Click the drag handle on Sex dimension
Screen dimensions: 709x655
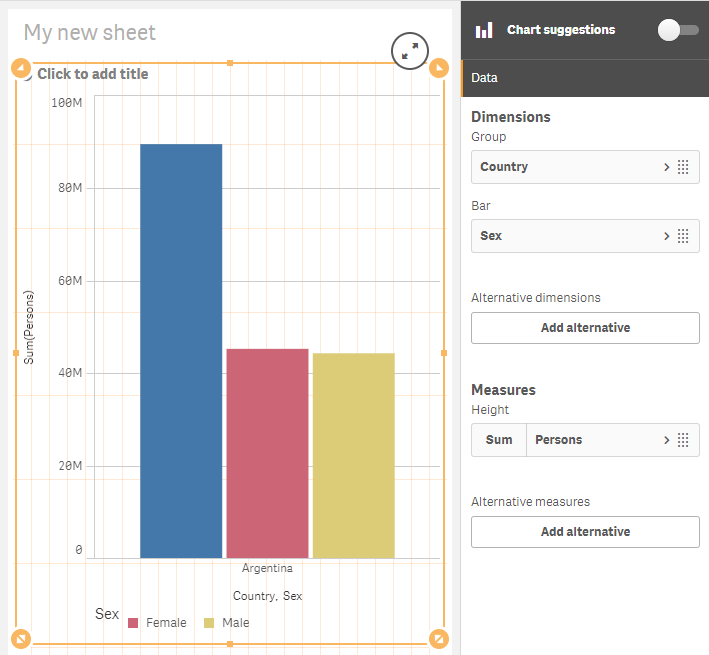pos(684,236)
